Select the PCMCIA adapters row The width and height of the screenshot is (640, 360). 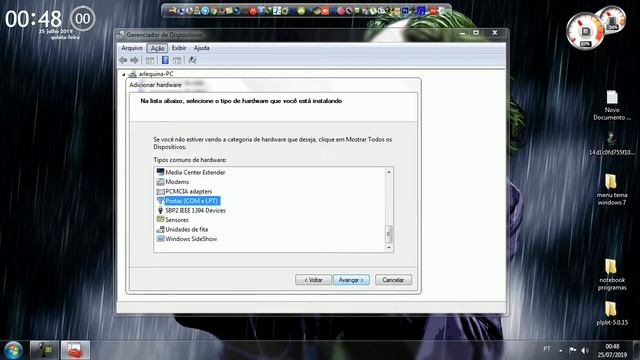pos(189,191)
